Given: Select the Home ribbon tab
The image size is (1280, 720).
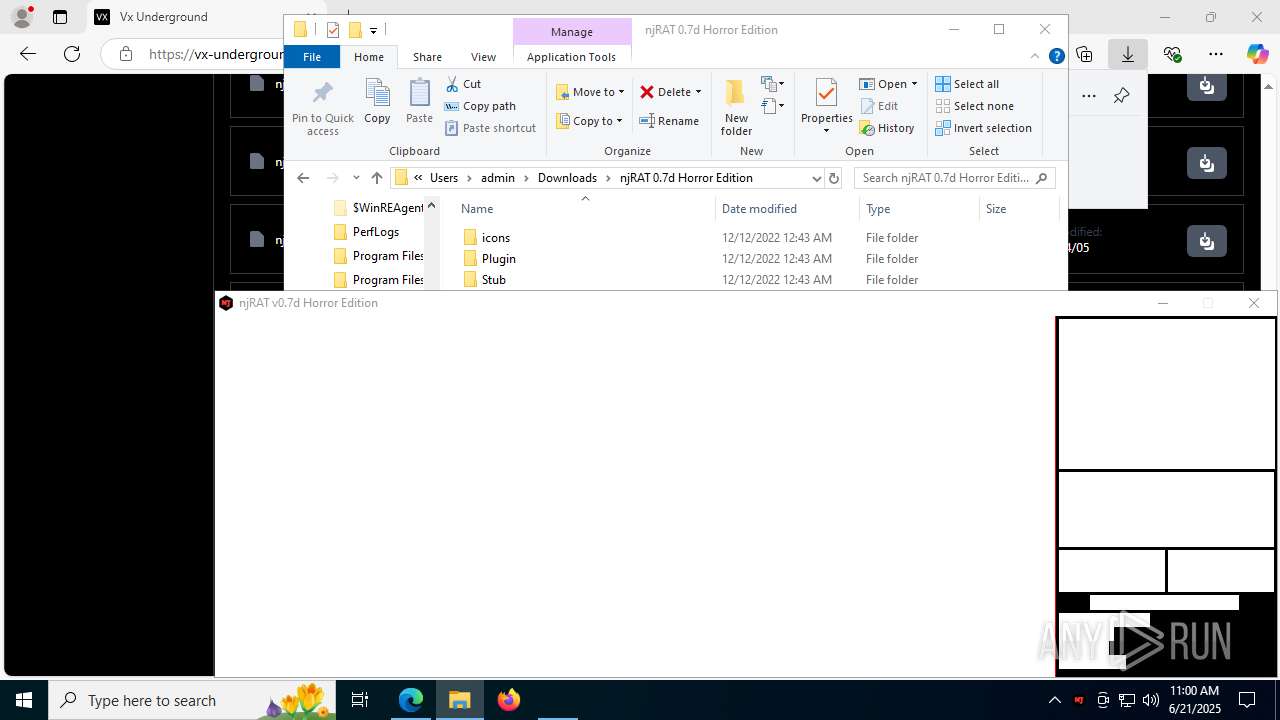Looking at the screenshot, I should [369, 57].
